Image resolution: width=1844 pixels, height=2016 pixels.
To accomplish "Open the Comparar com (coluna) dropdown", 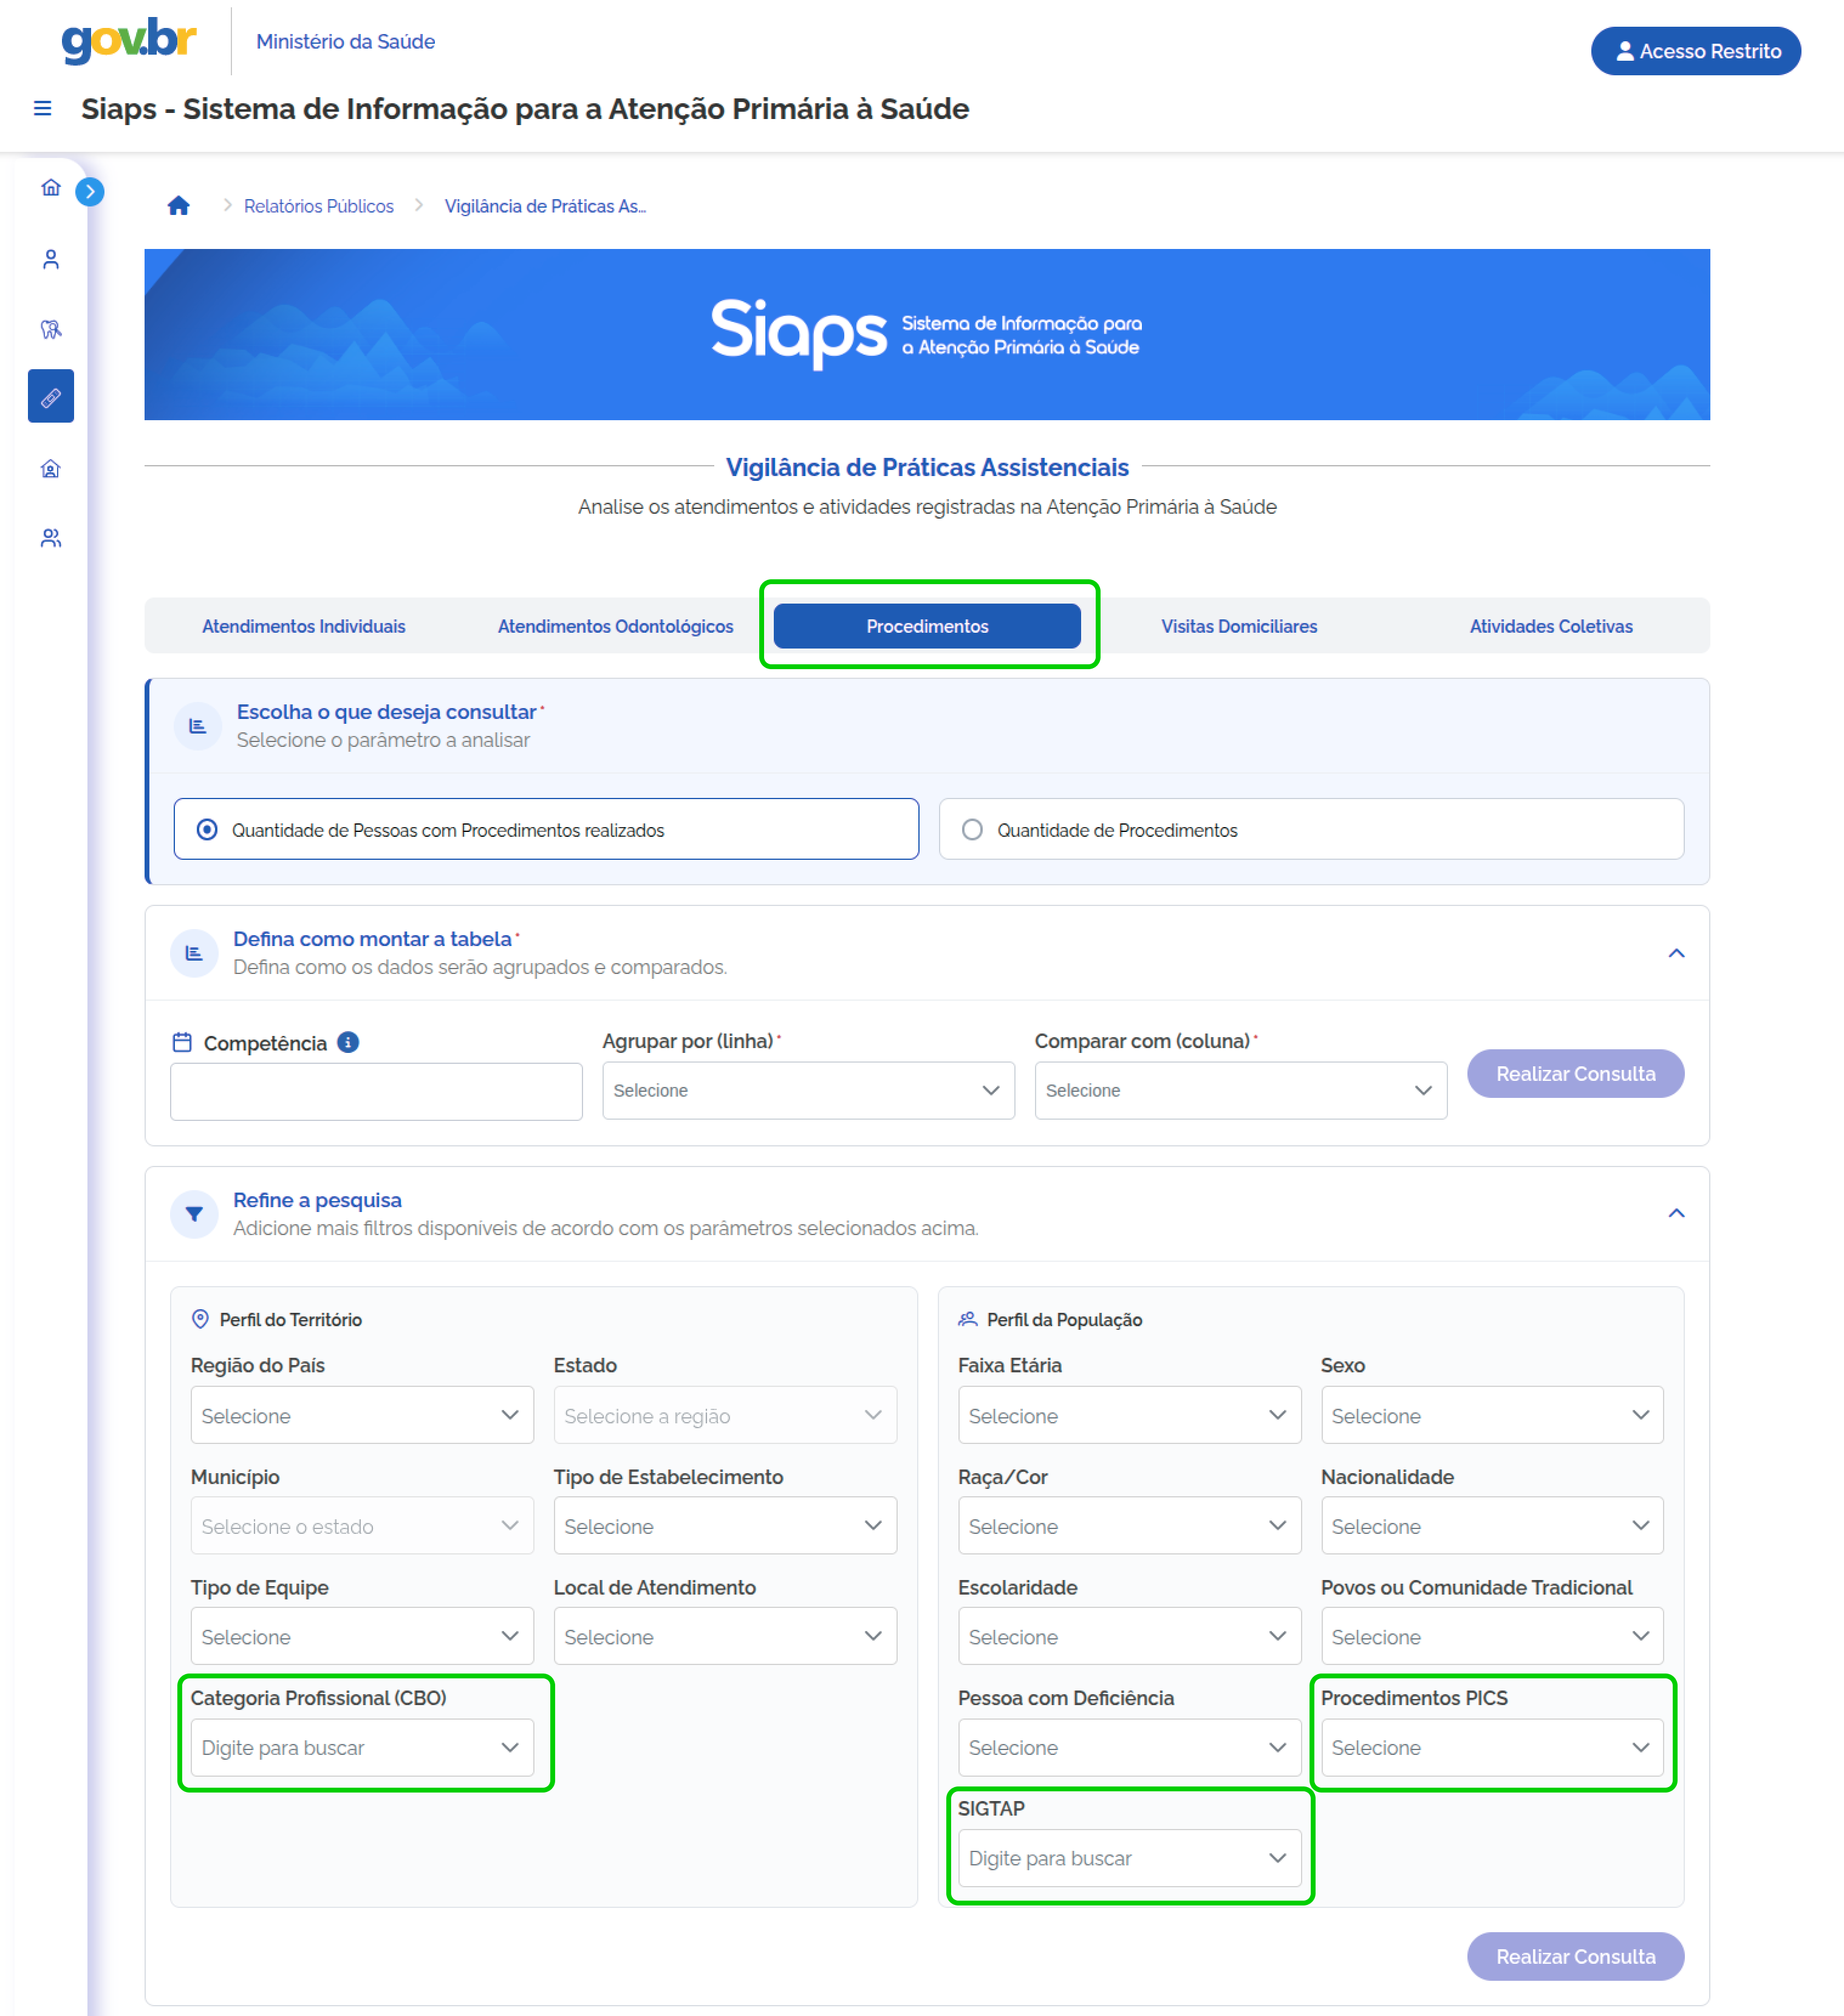I will 1240,1090.
